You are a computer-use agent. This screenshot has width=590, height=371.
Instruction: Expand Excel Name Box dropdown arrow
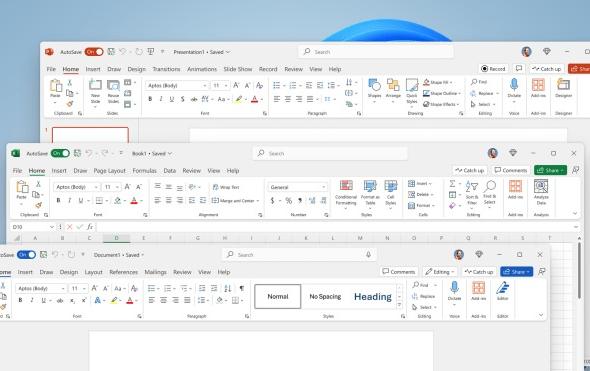pos(52,227)
